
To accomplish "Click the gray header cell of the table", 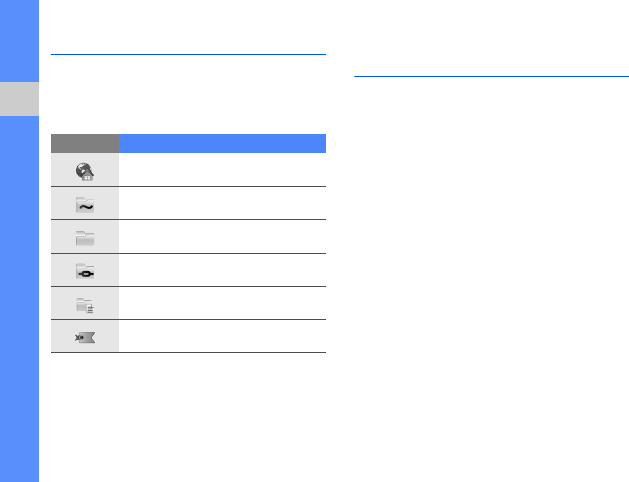I will click(85, 144).
